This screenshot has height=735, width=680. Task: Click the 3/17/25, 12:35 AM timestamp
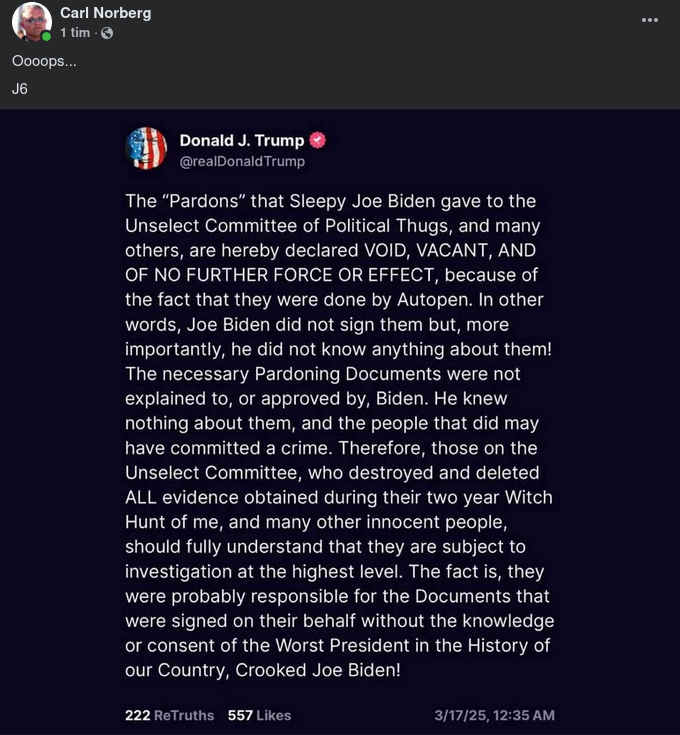(x=494, y=715)
